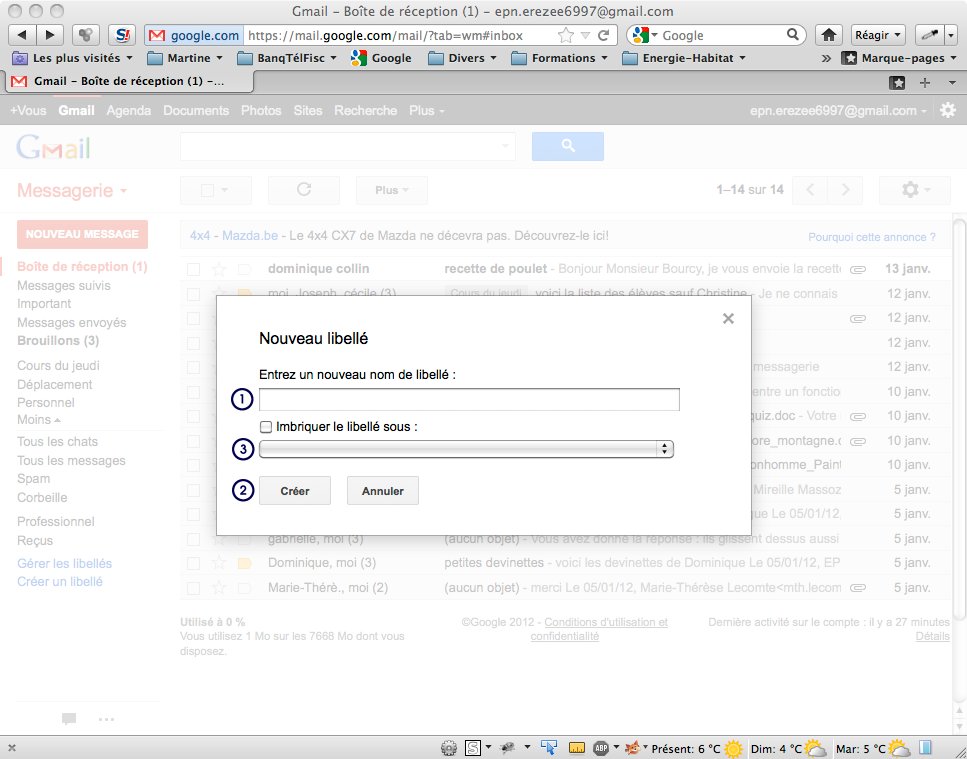
Task: Go to the older messages page arrow
Action: (x=846, y=190)
